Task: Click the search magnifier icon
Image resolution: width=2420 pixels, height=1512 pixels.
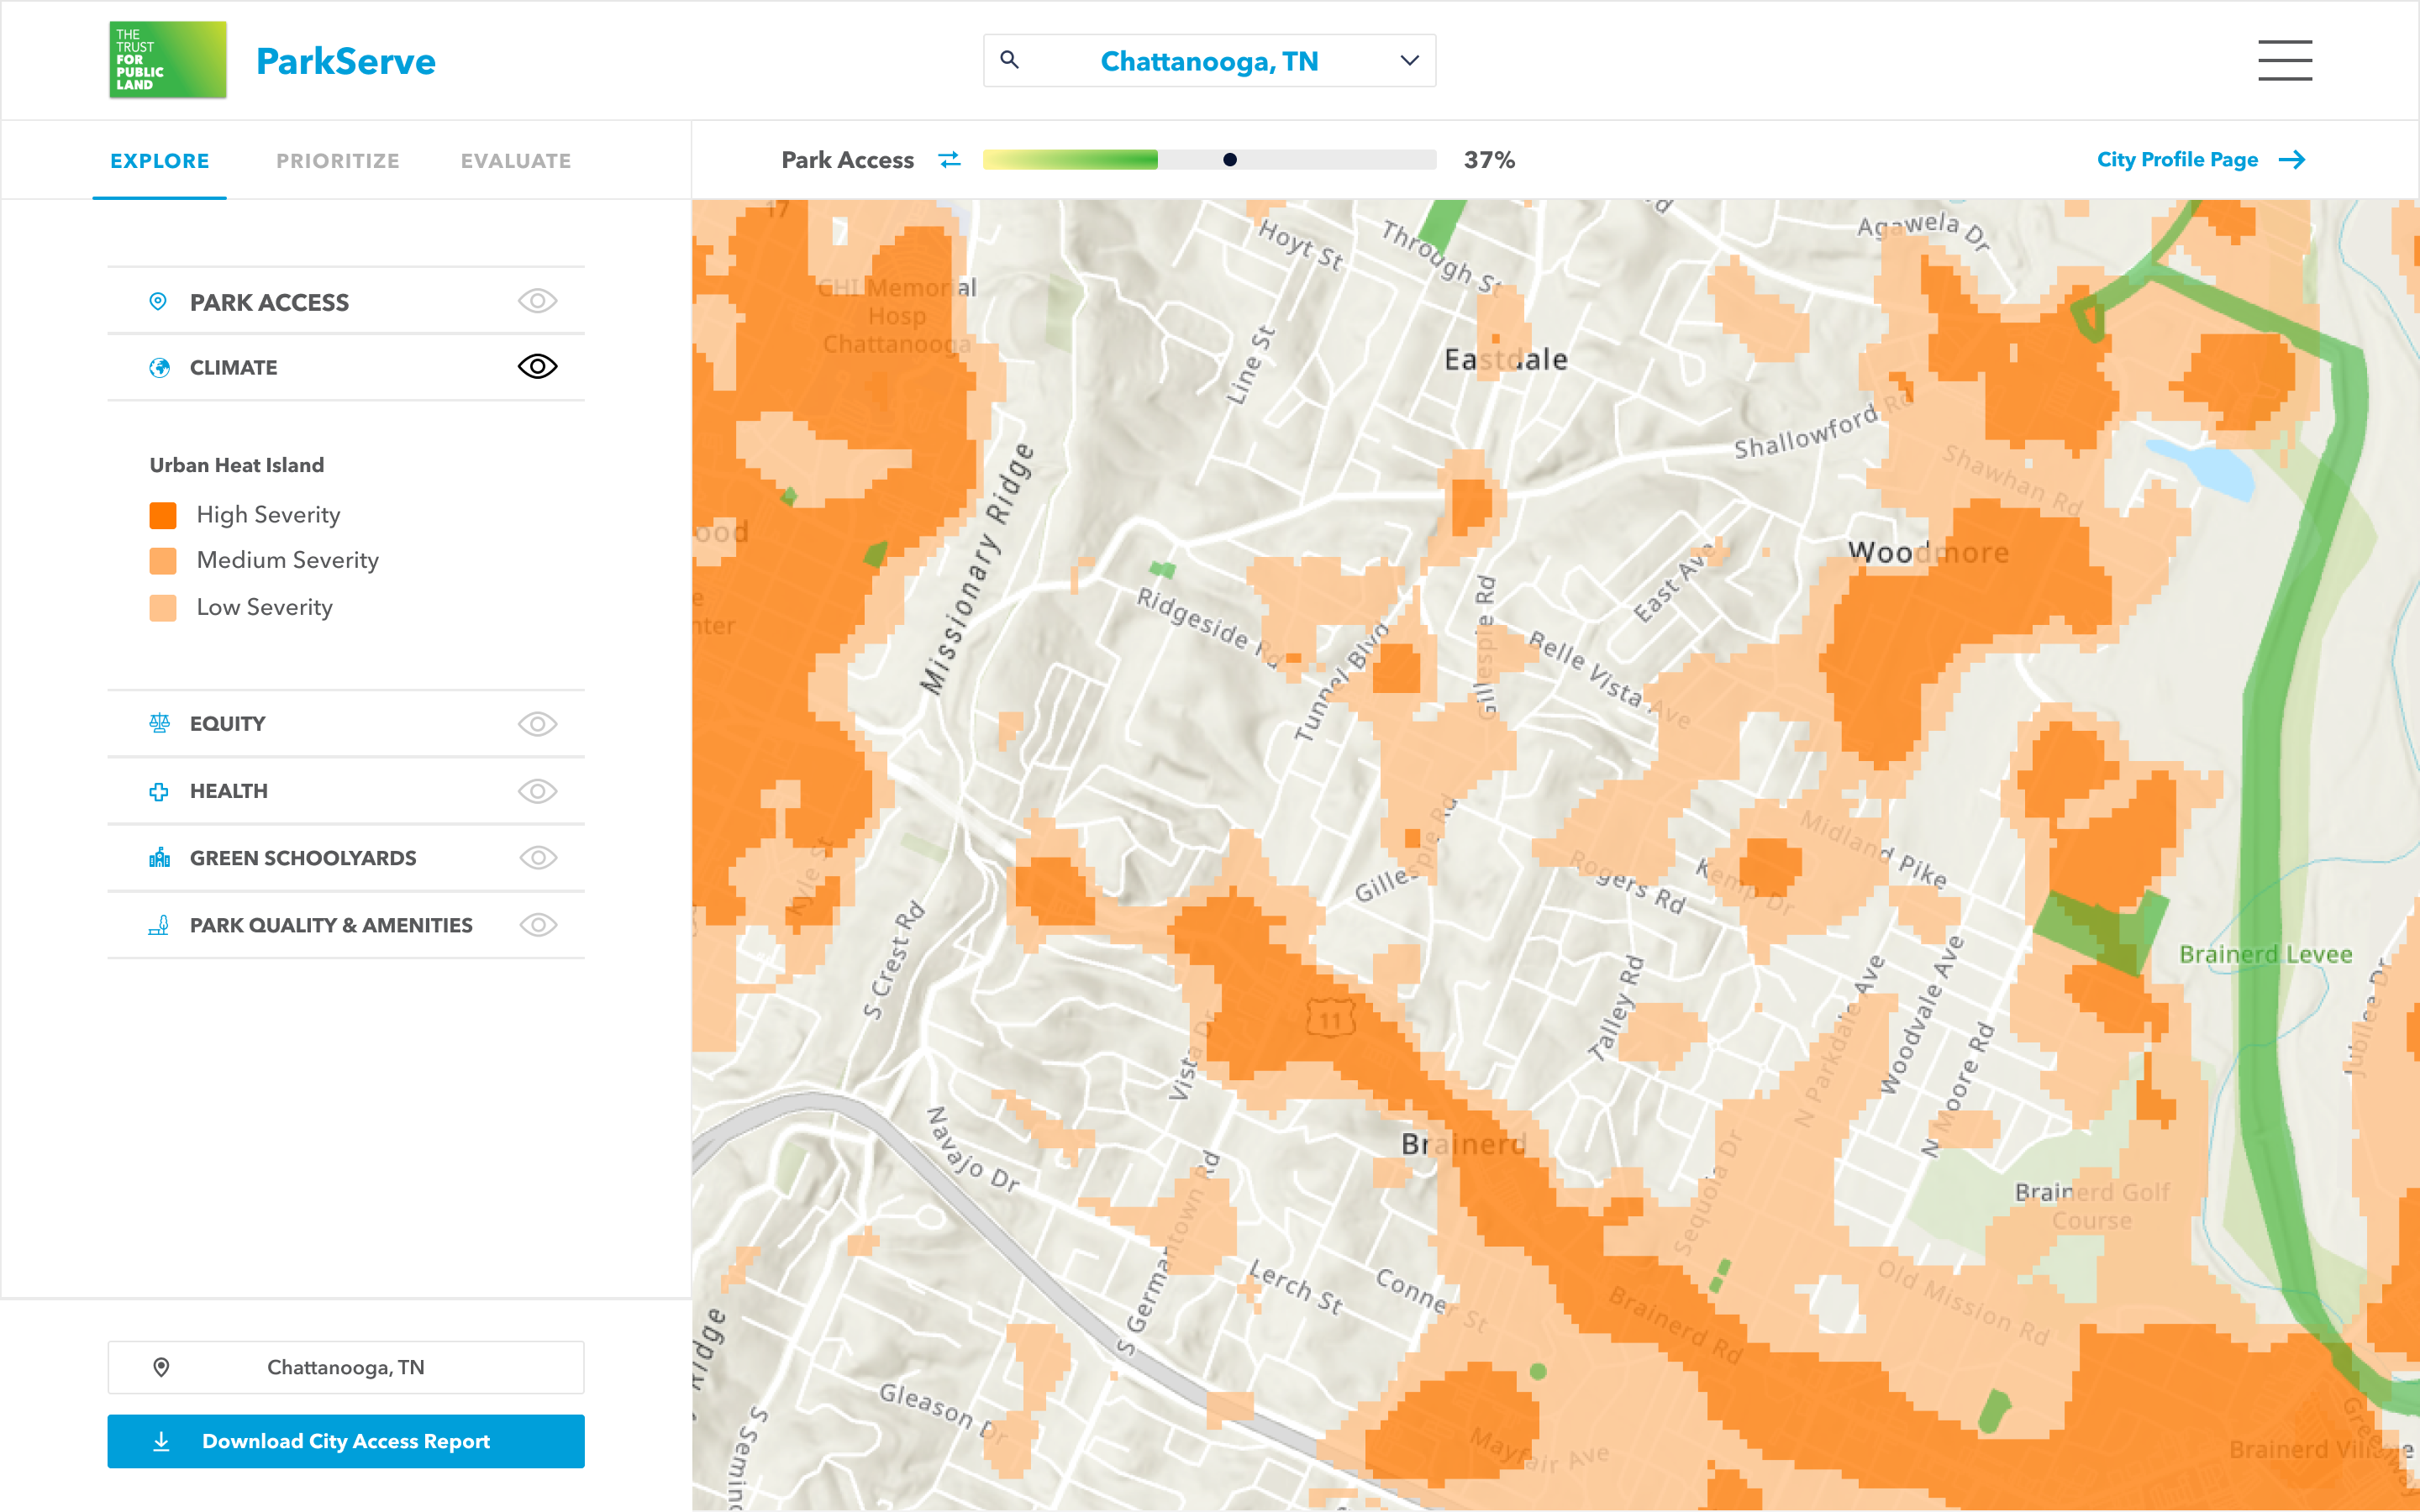Action: (1010, 60)
